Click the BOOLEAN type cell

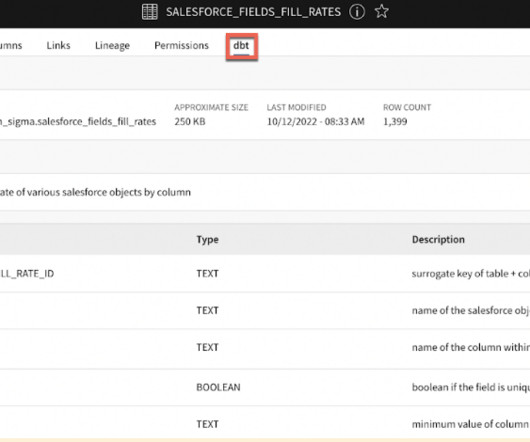[218, 387]
